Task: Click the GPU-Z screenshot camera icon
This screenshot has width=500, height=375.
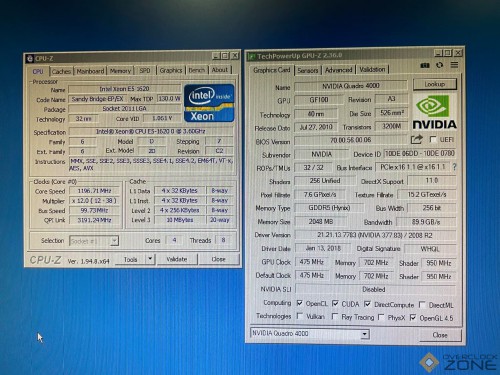Action: [x=425, y=65]
